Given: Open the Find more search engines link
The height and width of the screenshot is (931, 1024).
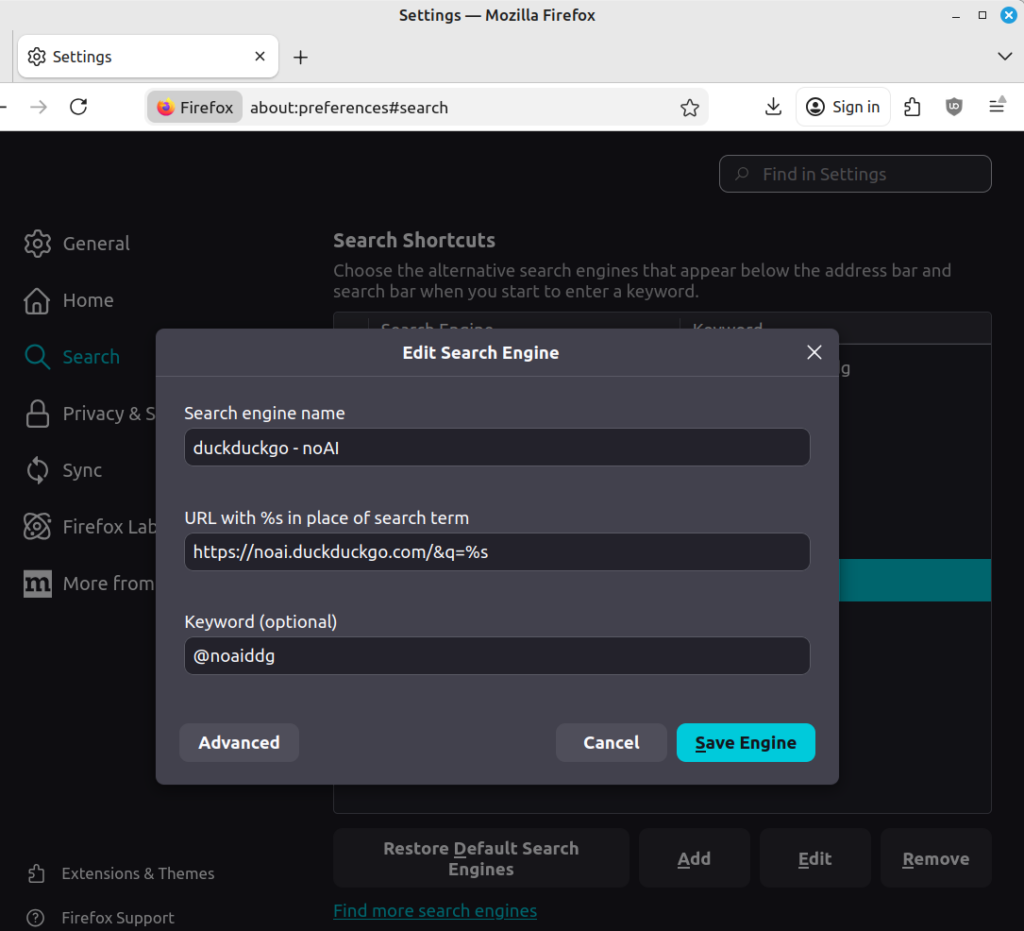Looking at the screenshot, I should (435, 911).
